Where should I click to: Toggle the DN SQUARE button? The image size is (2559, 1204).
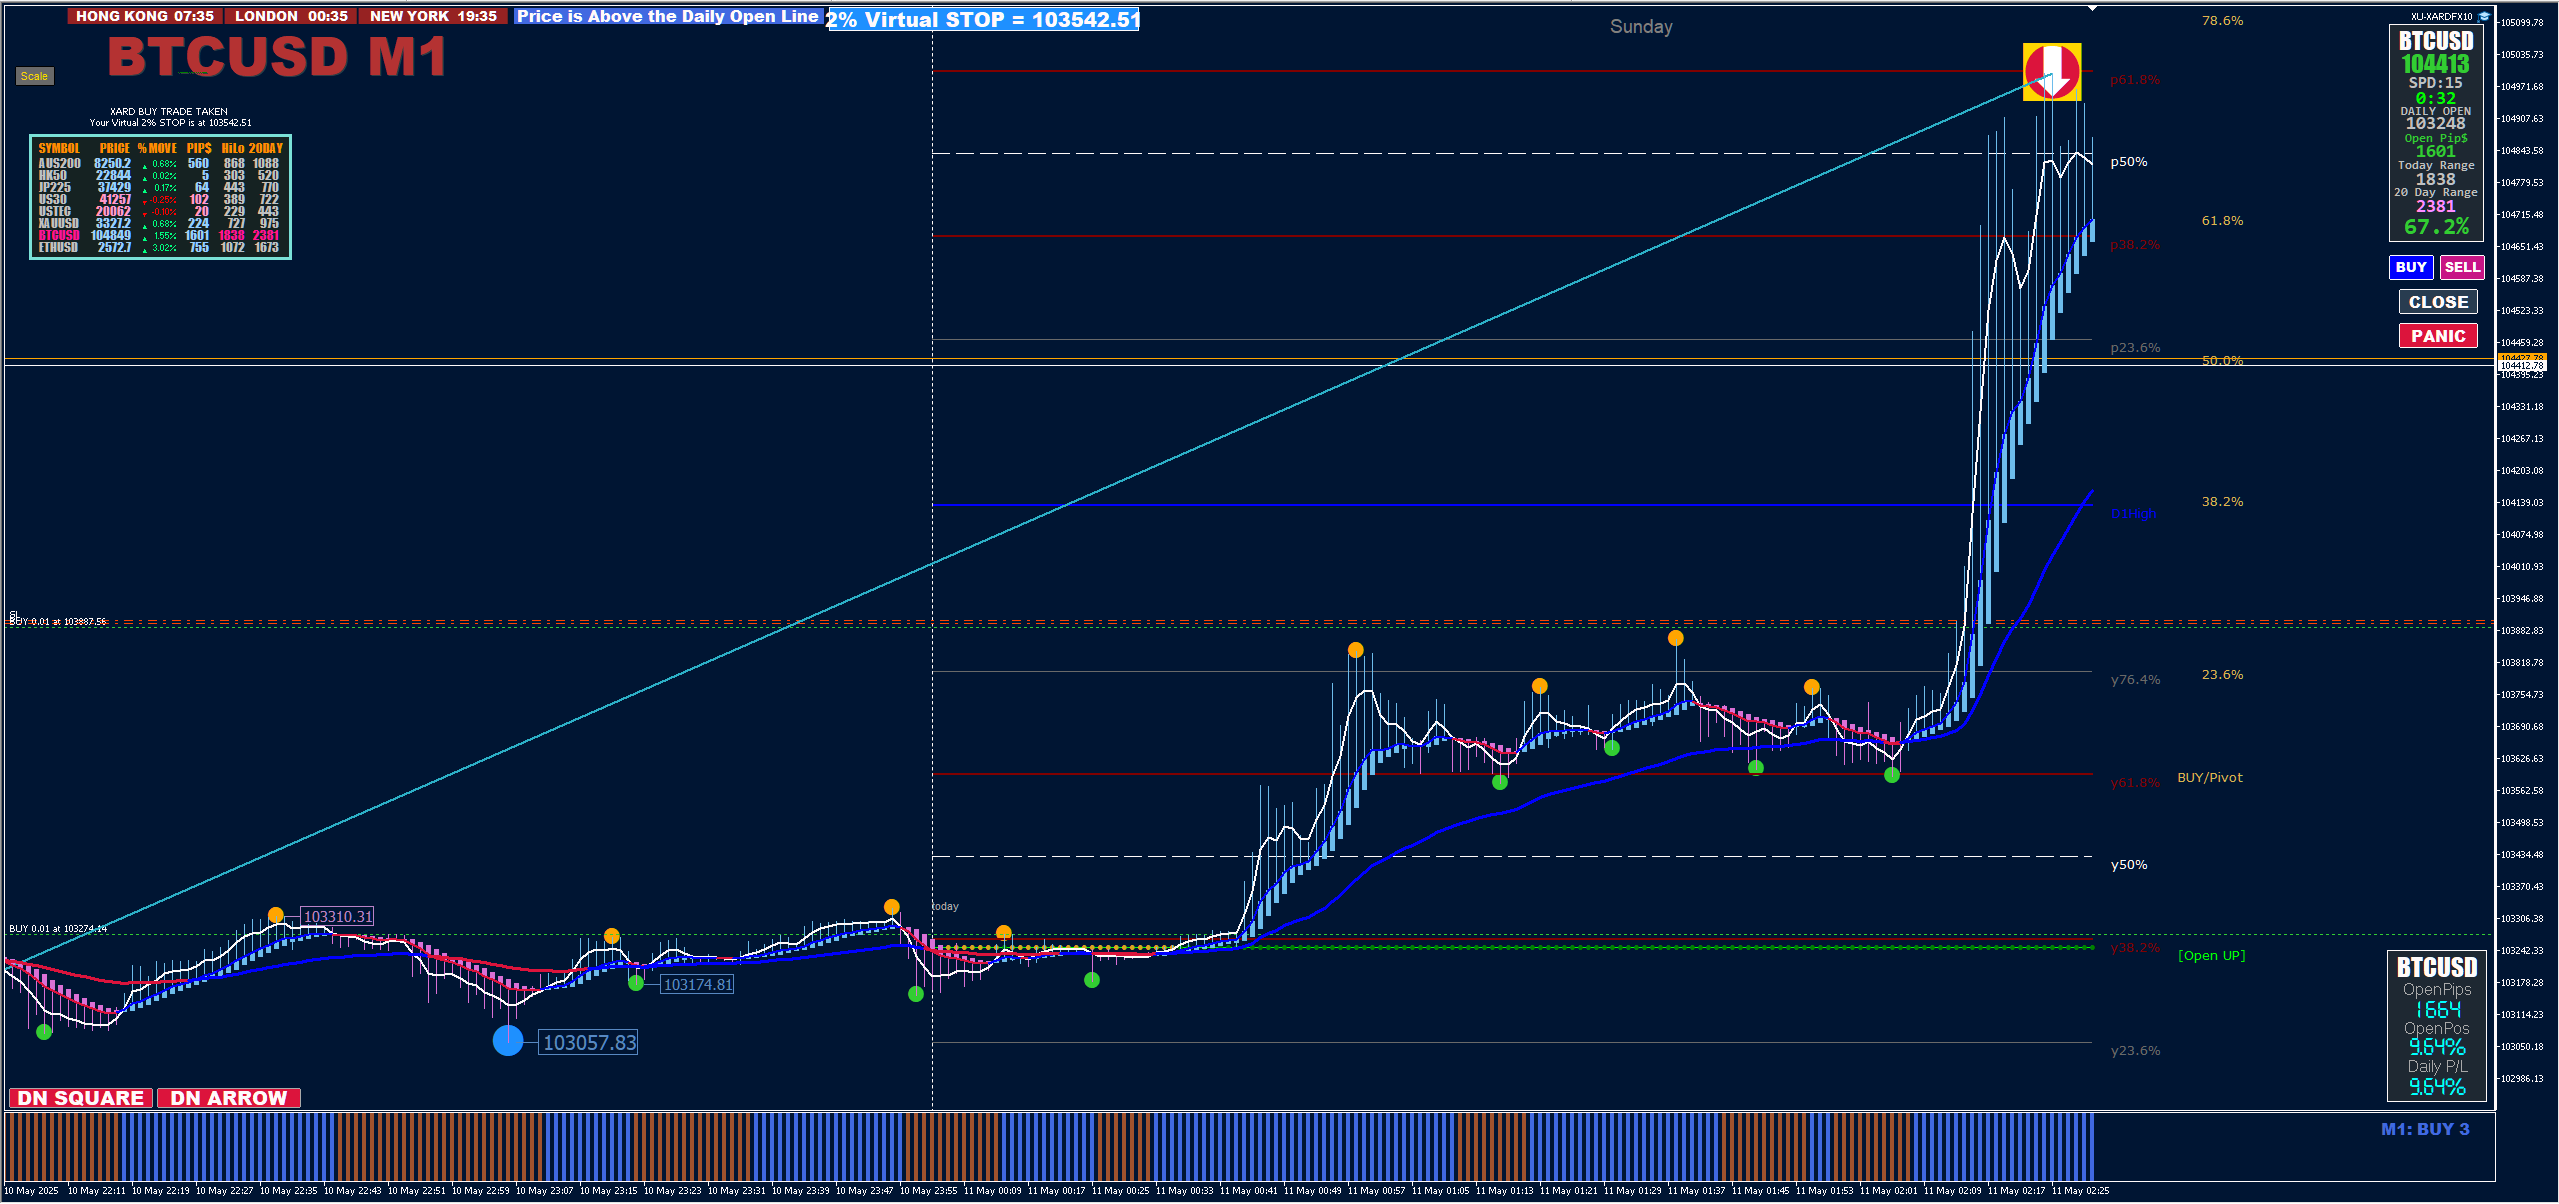pyautogui.click(x=81, y=1098)
